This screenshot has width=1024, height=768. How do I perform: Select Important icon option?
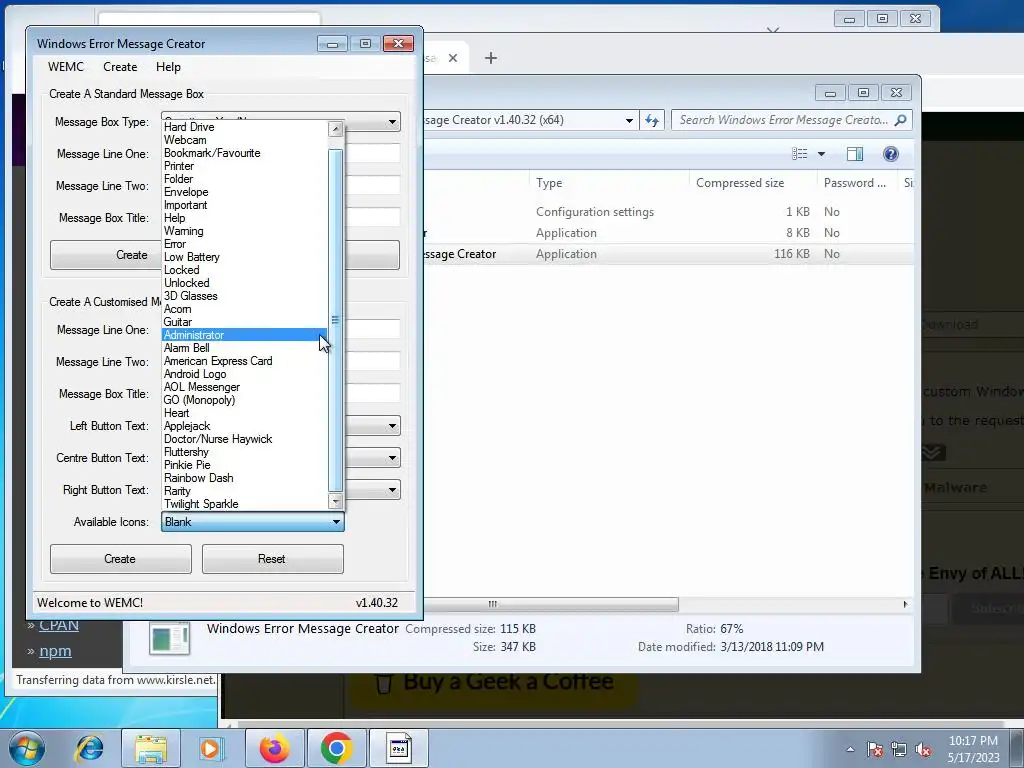click(x=244, y=205)
